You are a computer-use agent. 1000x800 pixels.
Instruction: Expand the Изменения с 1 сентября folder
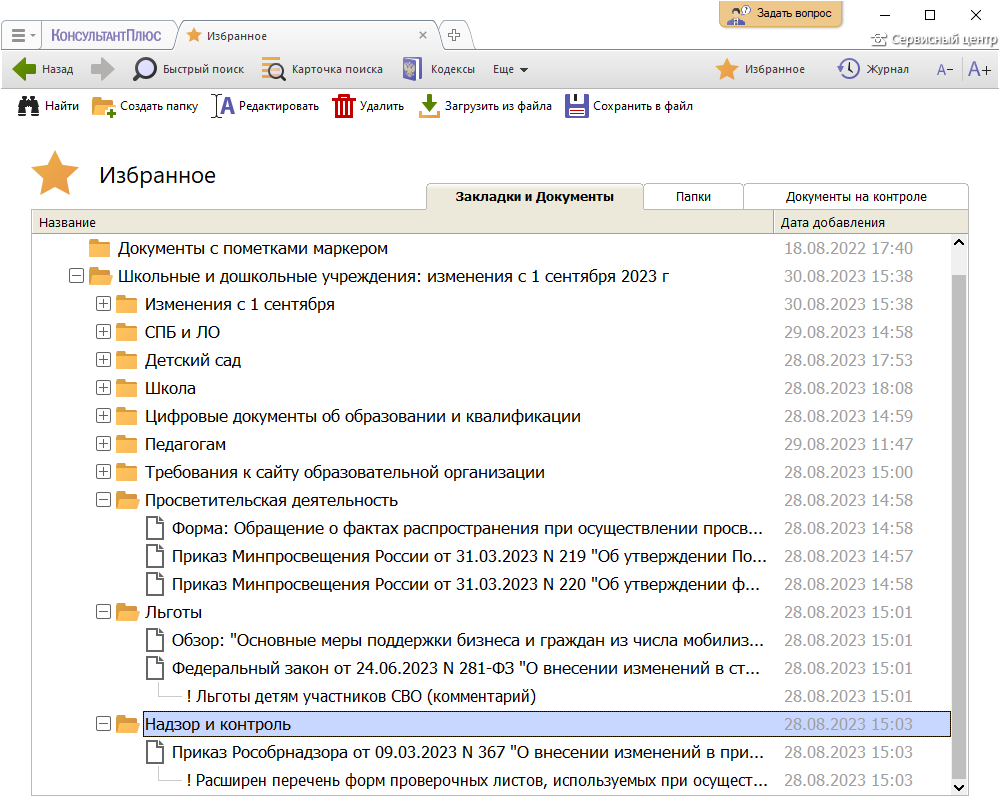coord(103,304)
